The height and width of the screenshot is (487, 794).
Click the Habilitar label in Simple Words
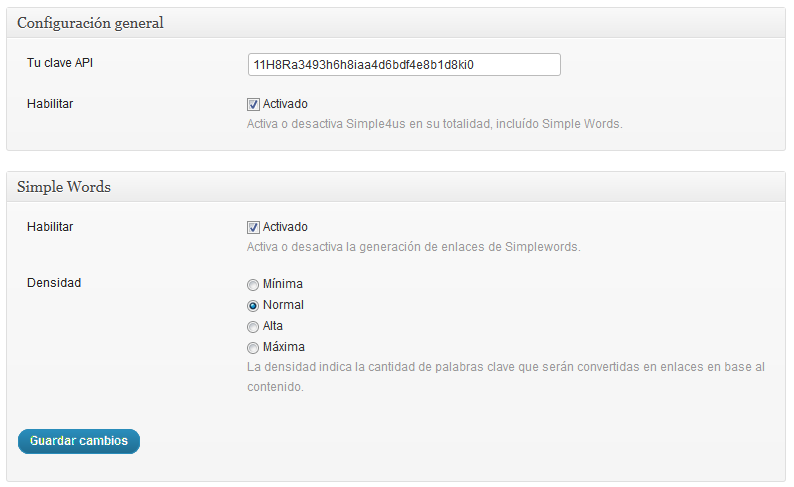pos(50,227)
